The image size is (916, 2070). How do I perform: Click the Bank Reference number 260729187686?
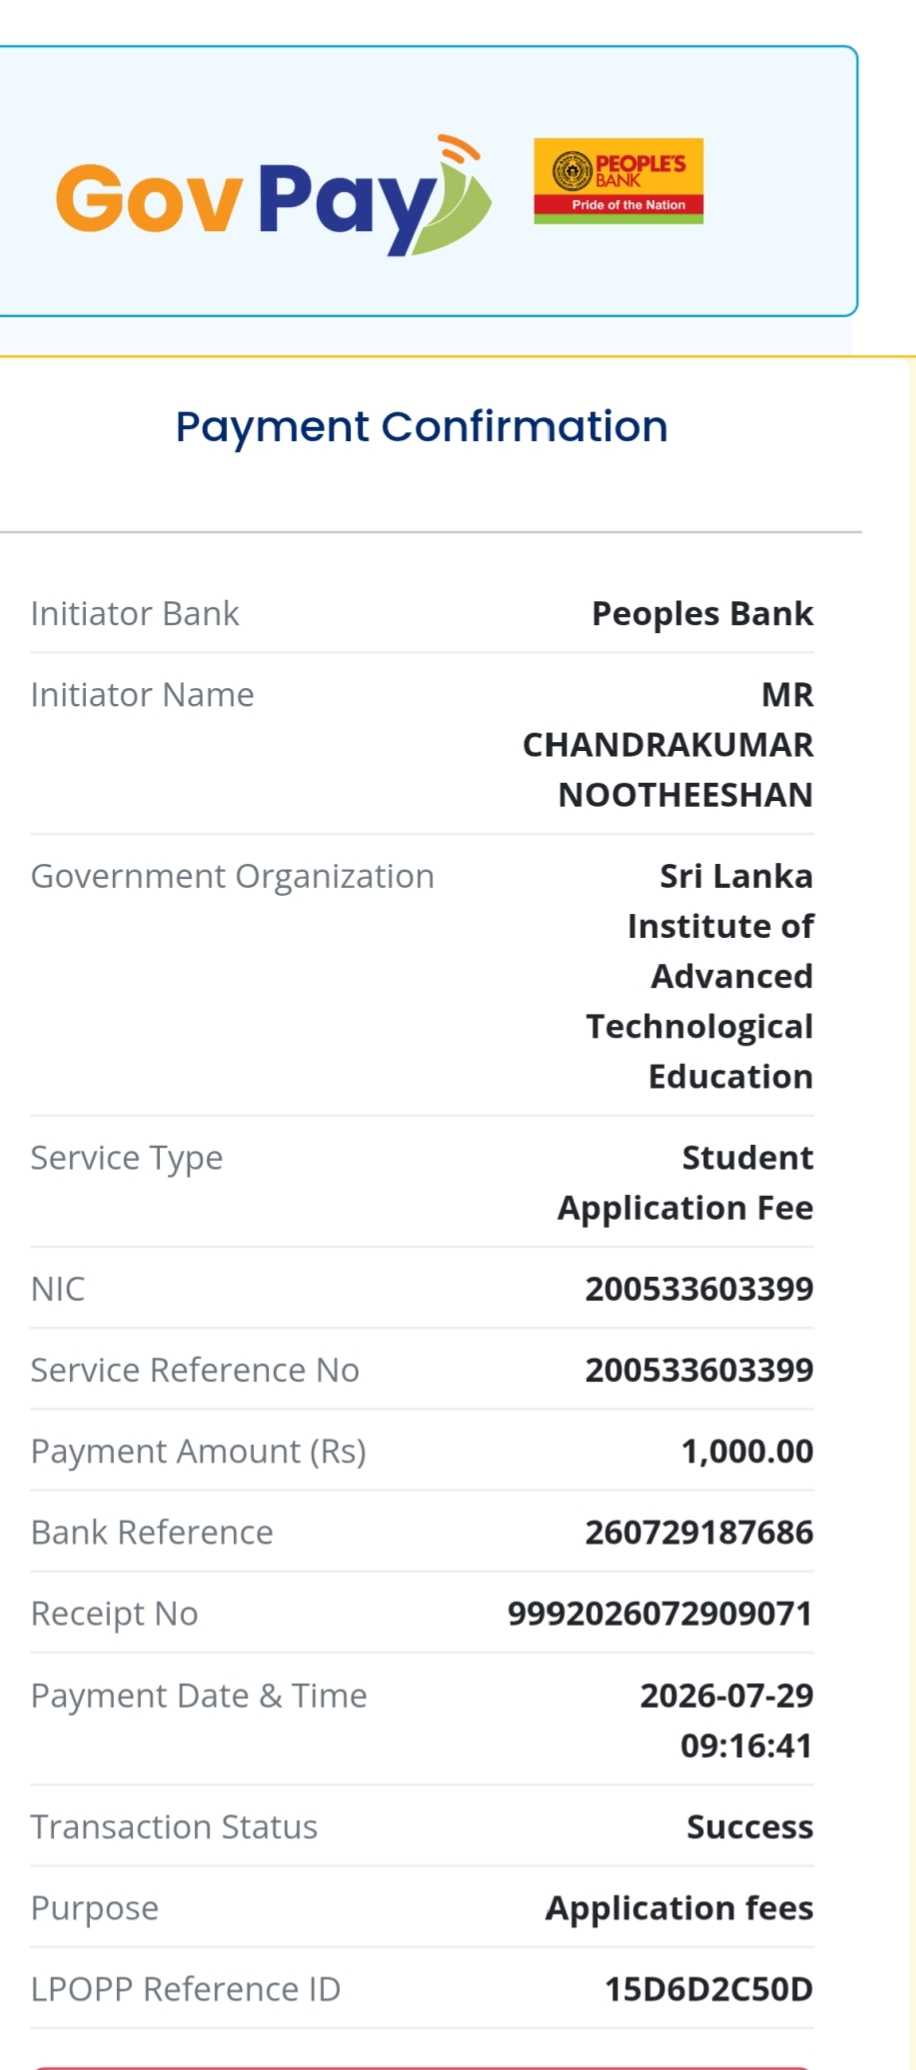[x=699, y=1532]
